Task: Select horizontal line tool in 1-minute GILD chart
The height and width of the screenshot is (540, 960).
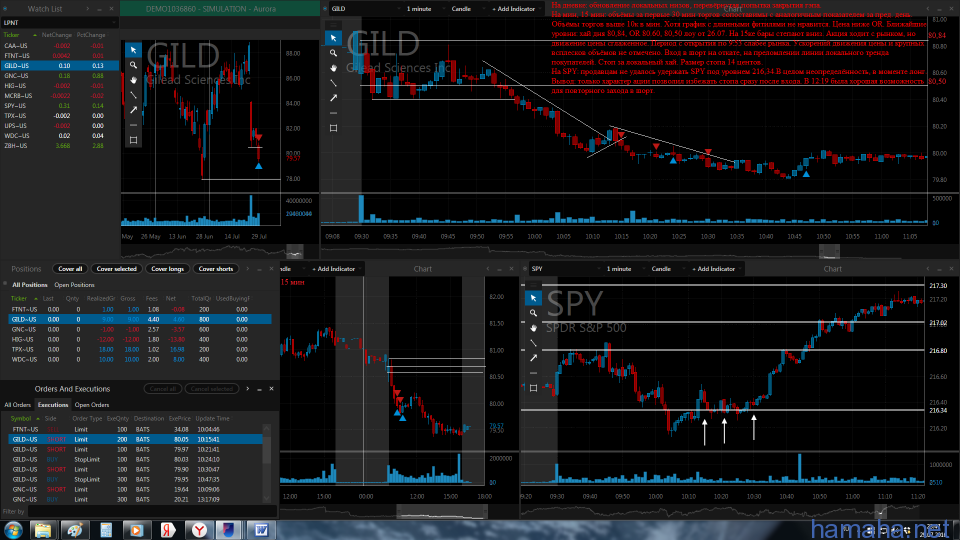Action: (x=333, y=113)
